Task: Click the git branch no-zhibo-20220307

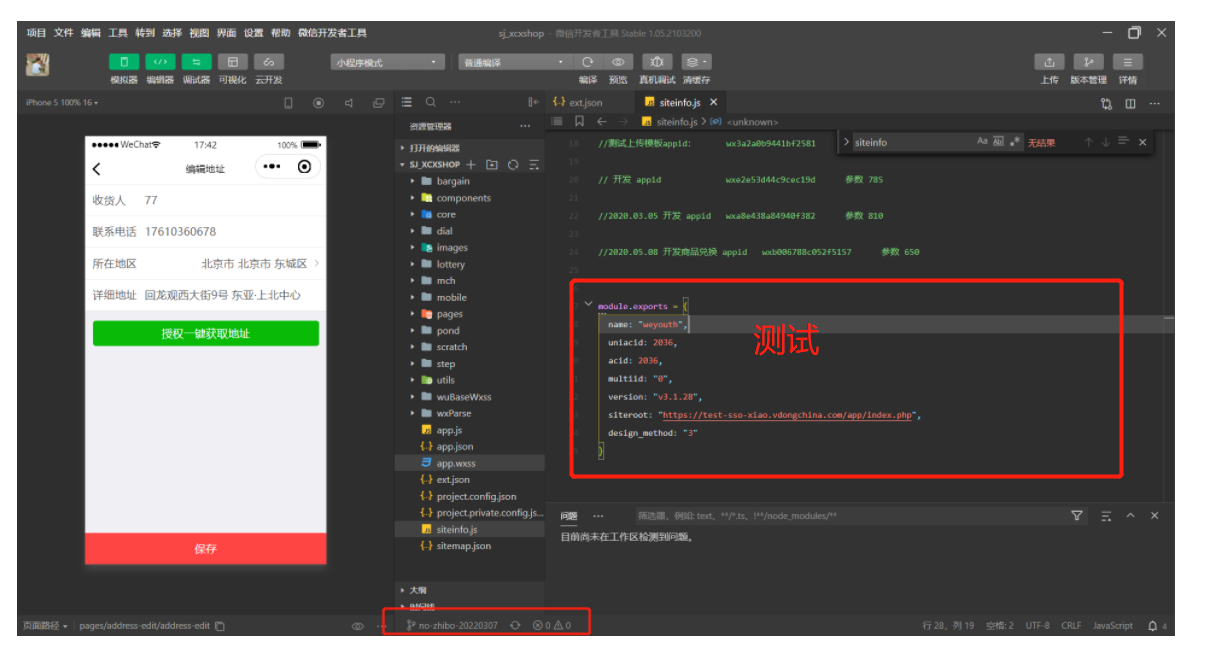Action: (451, 625)
